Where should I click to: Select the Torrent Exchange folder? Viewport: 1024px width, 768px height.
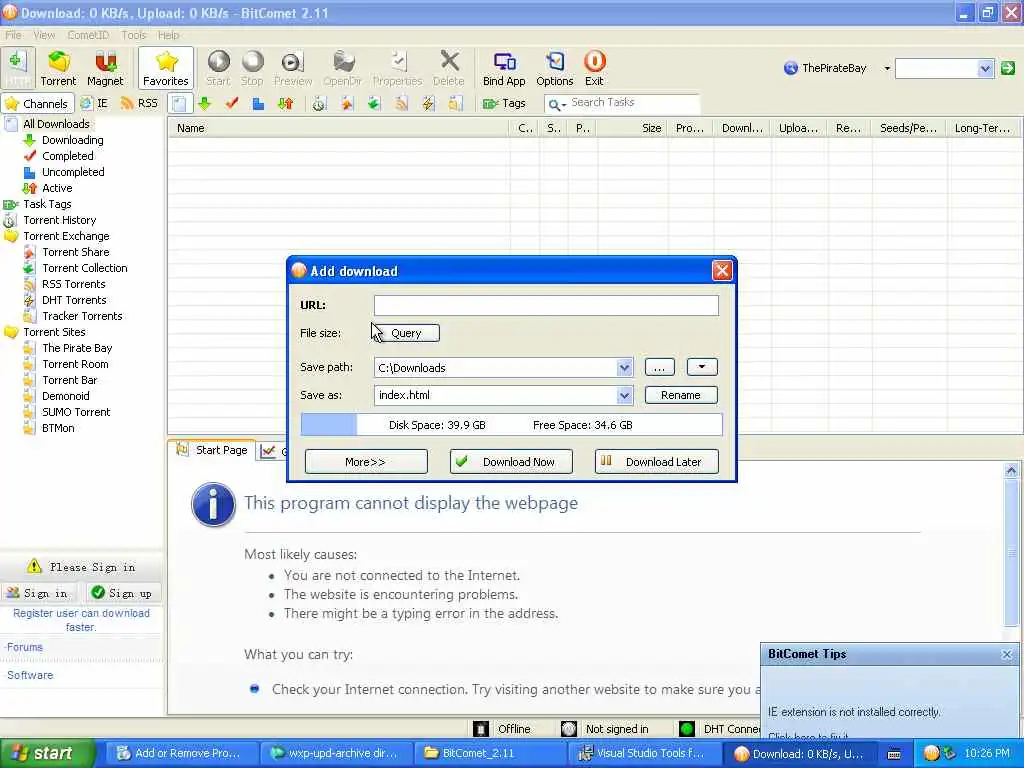[x=66, y=236]
